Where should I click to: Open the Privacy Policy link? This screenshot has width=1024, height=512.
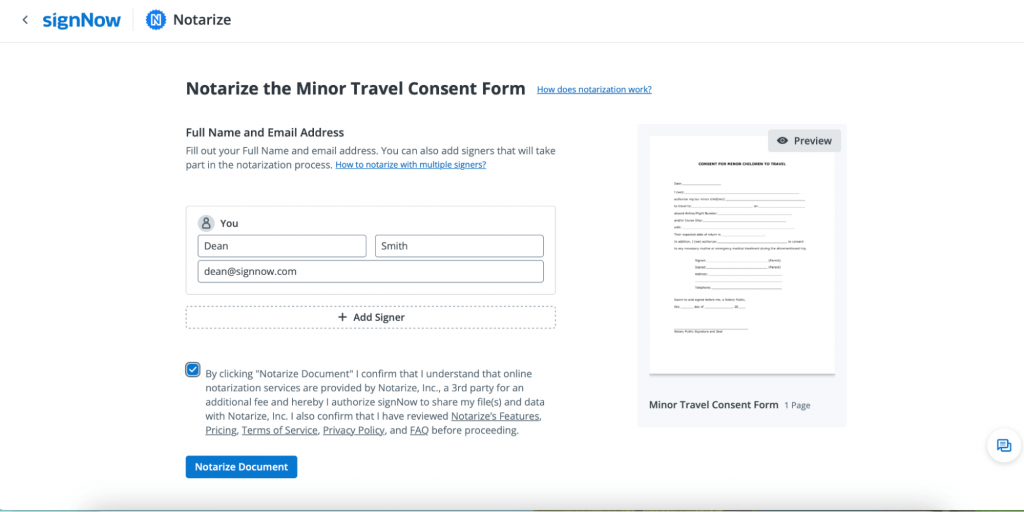click(352, 431)
